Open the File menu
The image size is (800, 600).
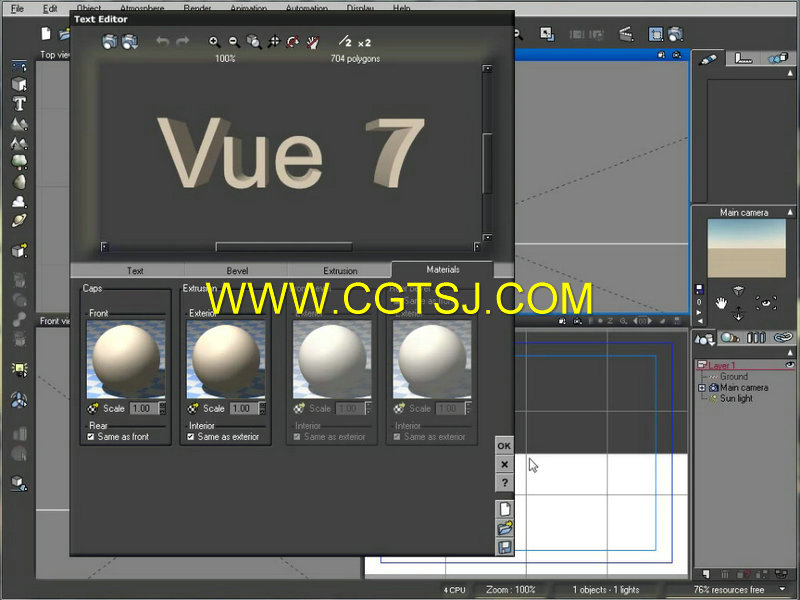pyautogui.click(x=17, y=8)
